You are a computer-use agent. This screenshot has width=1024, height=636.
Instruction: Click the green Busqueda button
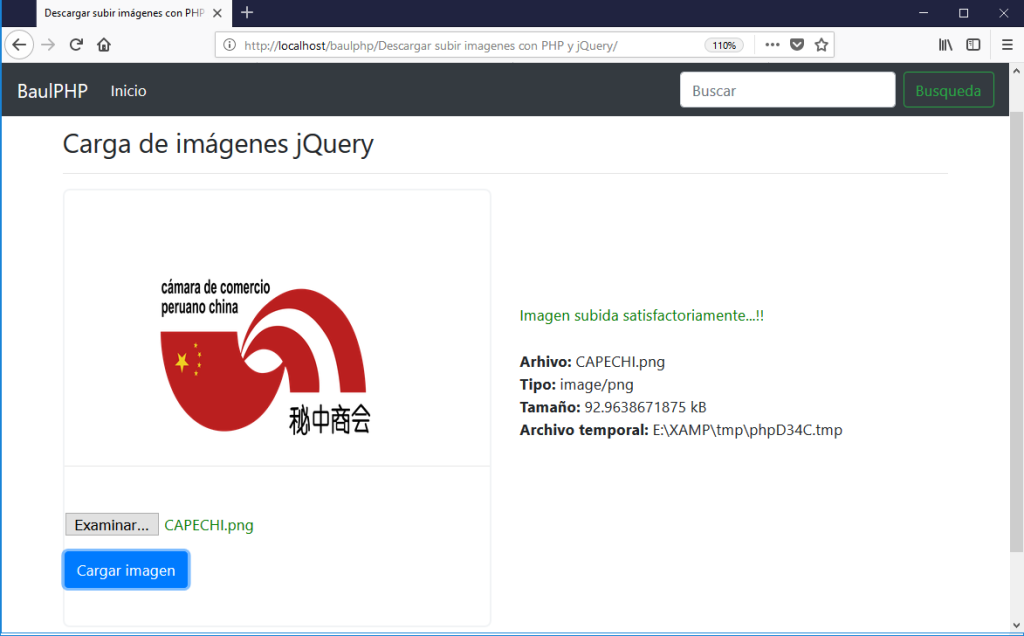[948, 90]
